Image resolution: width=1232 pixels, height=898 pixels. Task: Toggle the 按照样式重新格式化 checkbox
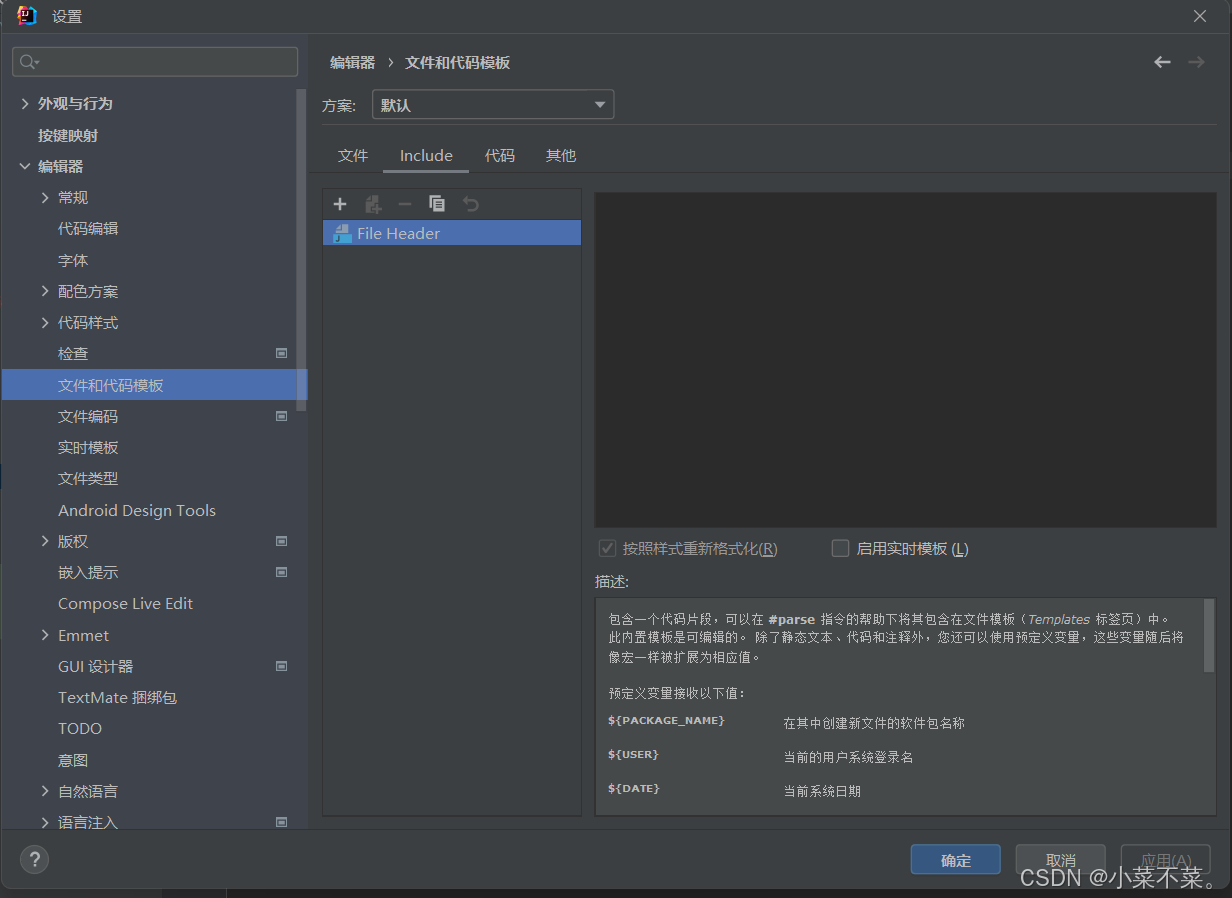pyautogui.click(x=606, y=548)
